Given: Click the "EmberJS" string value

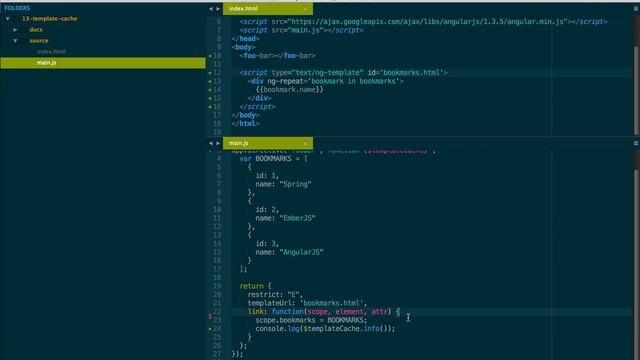Looking at the screenshot, I should [x=298, y=218].
